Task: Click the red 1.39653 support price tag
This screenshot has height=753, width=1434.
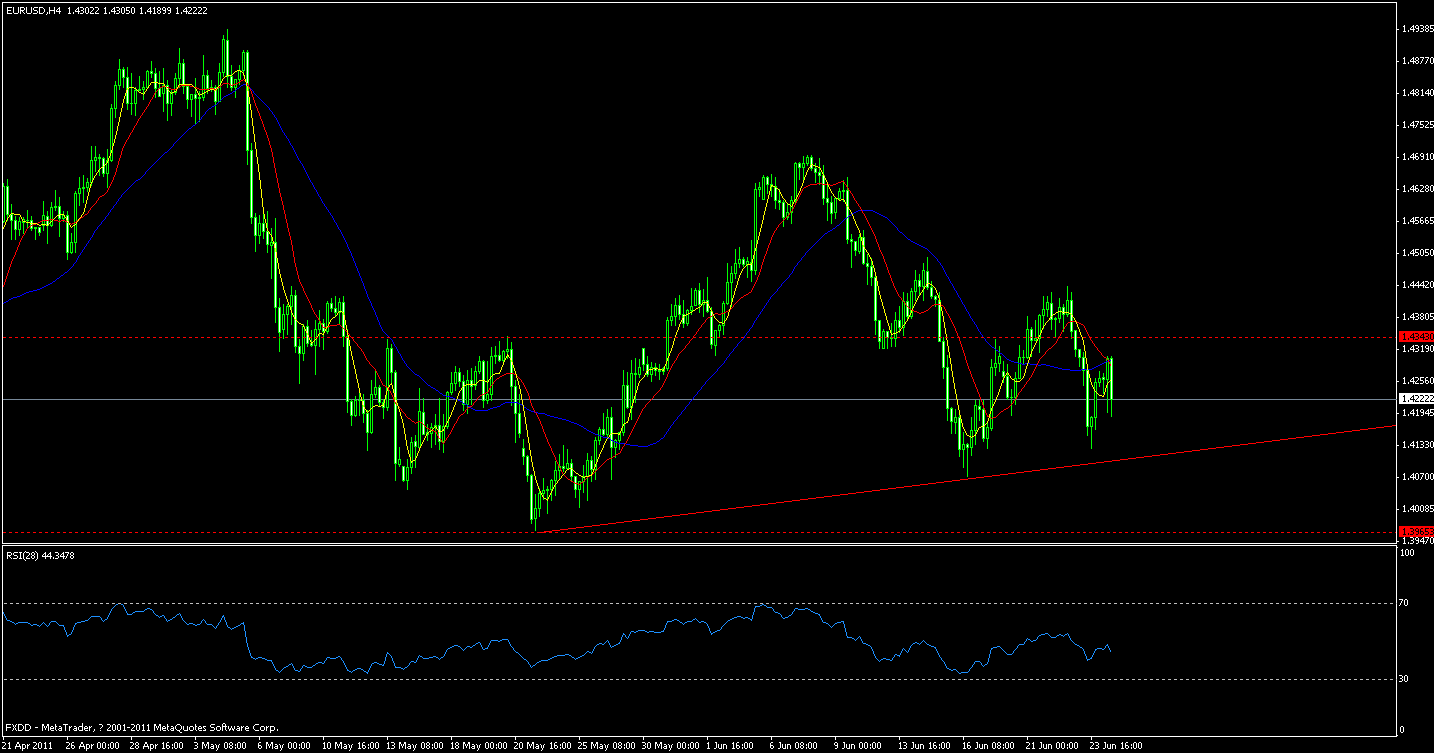Action: [x=1414, y=530]
